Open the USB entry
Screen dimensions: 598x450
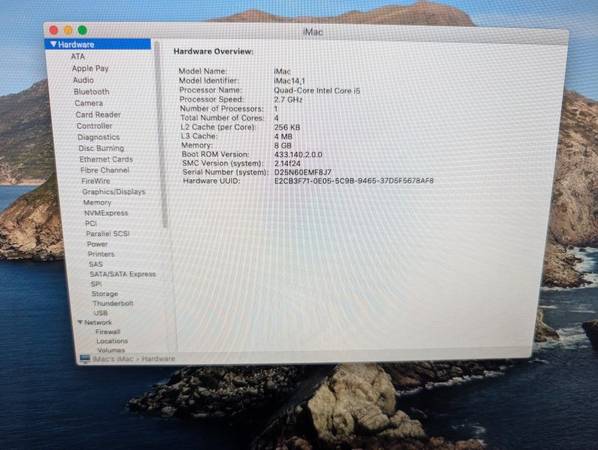[101, 313]
